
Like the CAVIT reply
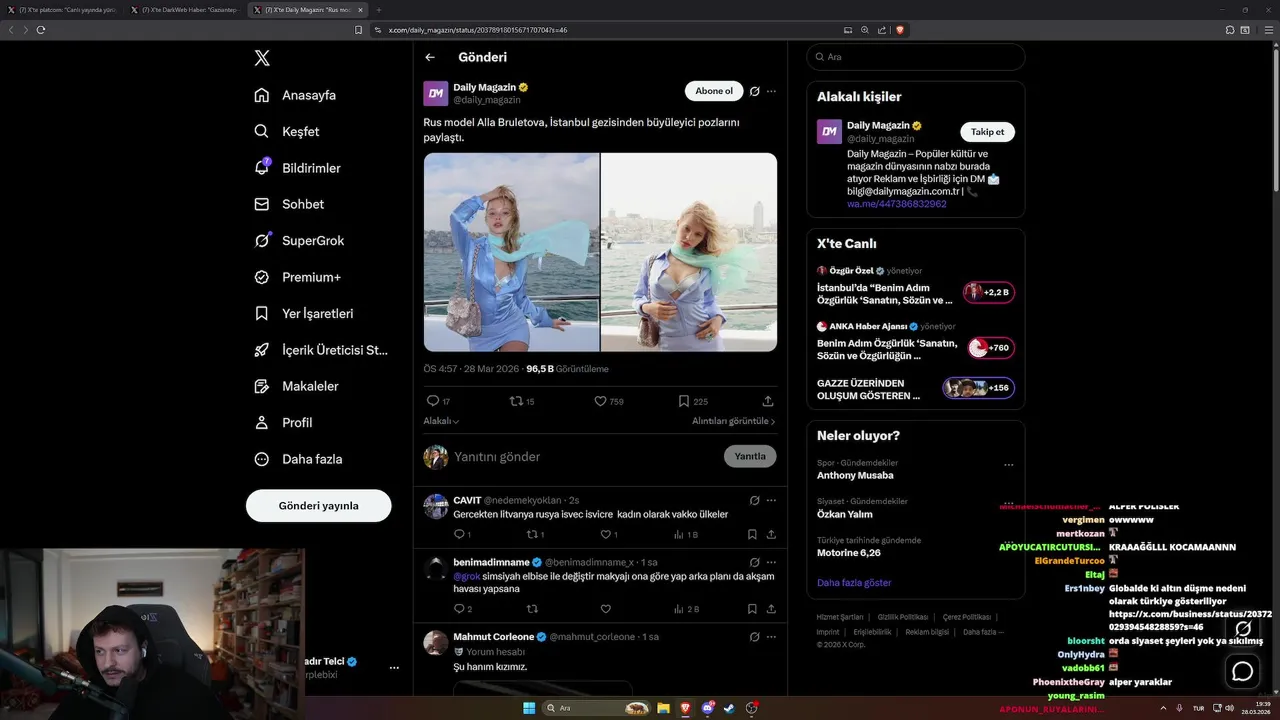(605, 535)
